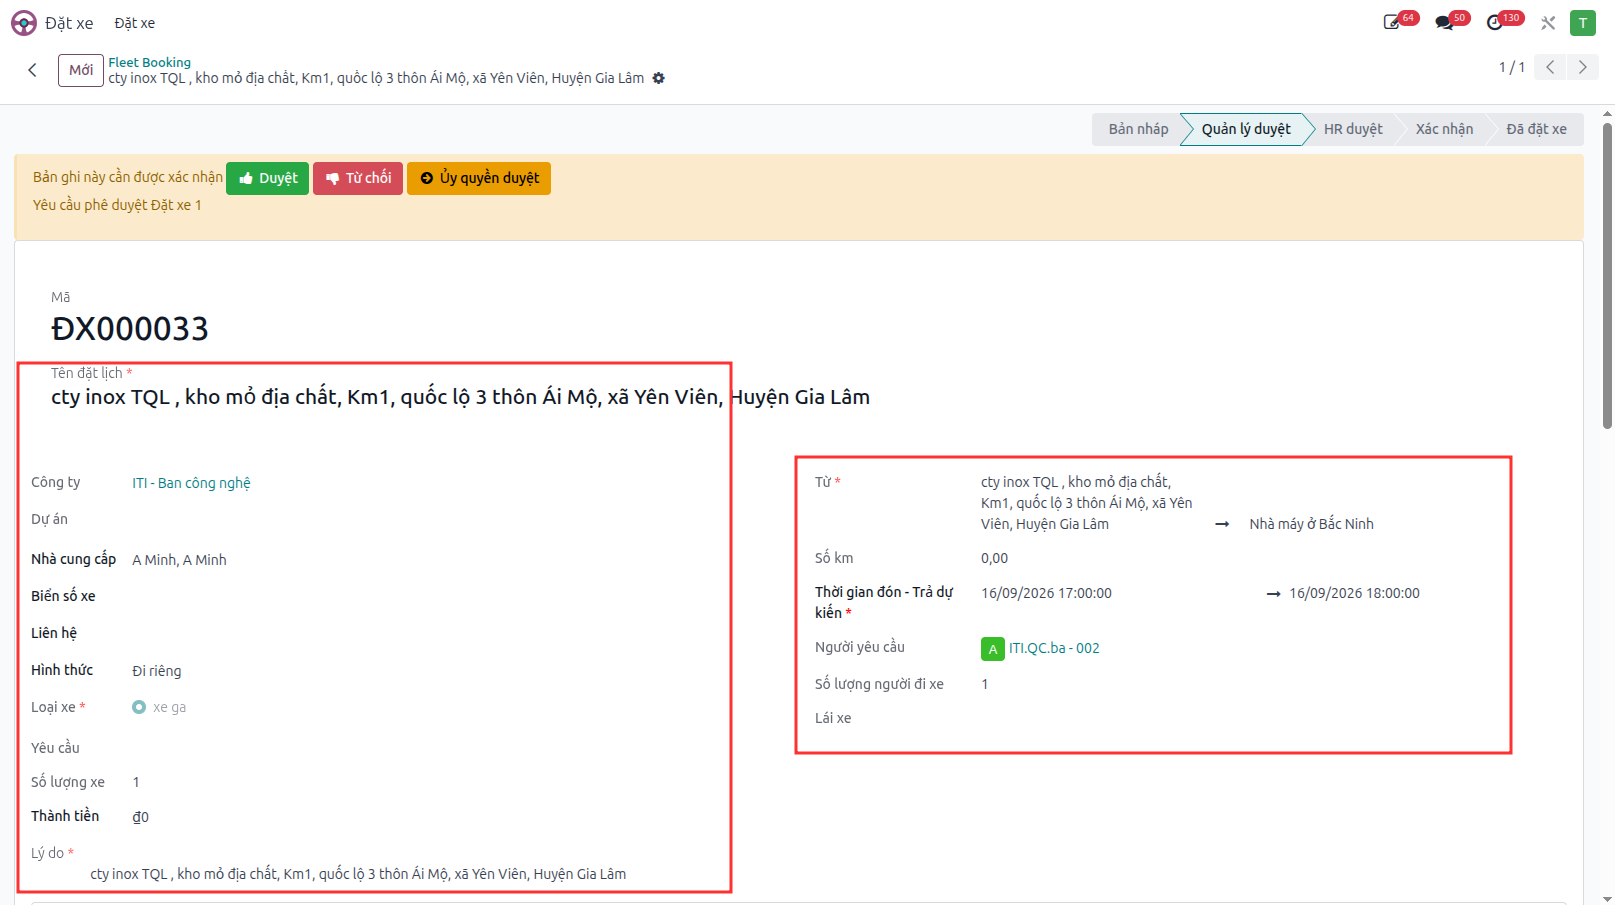This screenshot has height=905, width=1615.
Task: Click the record code ĐX000033
Action: 130,328
